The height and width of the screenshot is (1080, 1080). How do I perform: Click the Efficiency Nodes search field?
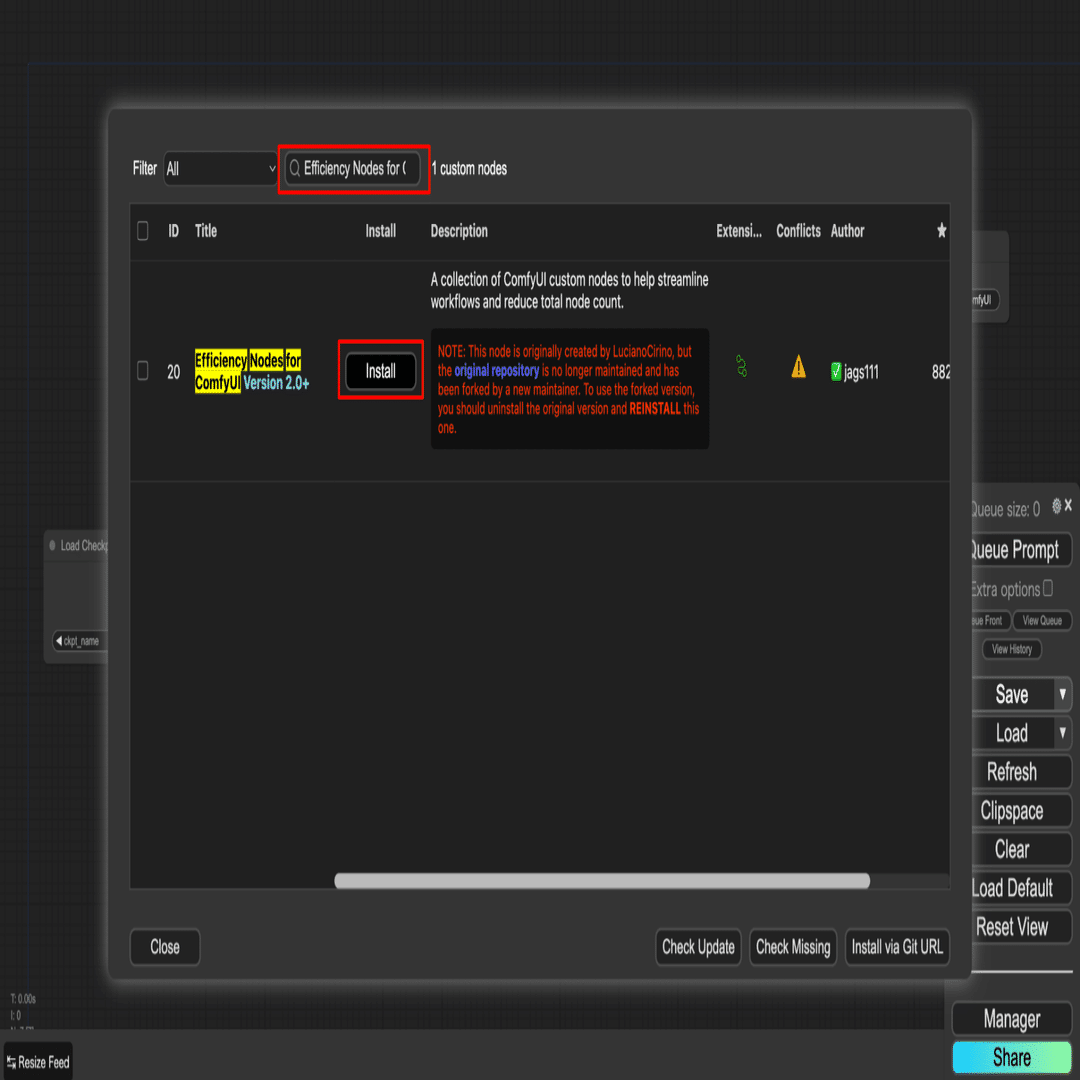(x=353, y=169)
